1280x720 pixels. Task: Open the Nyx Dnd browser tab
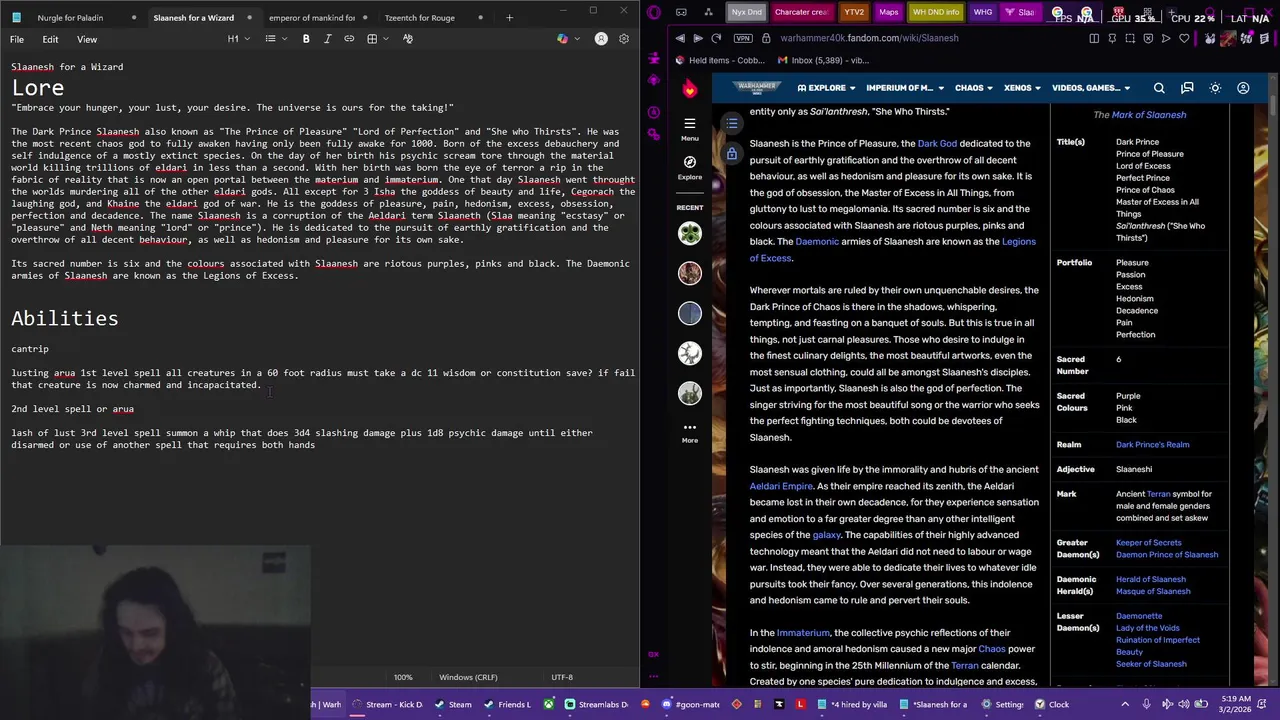pos(746,12)
